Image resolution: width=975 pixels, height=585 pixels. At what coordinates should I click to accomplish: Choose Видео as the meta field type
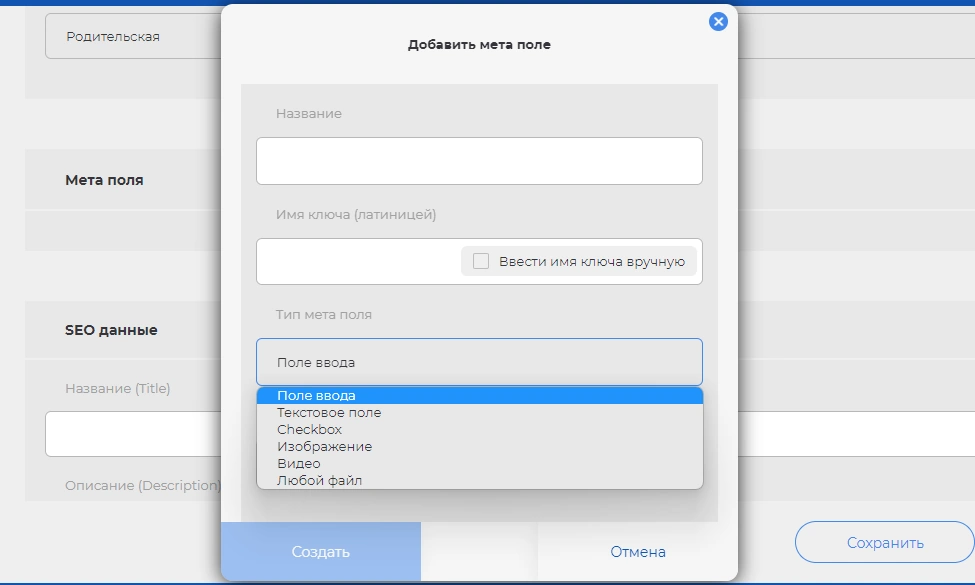[x=299, y=464]
